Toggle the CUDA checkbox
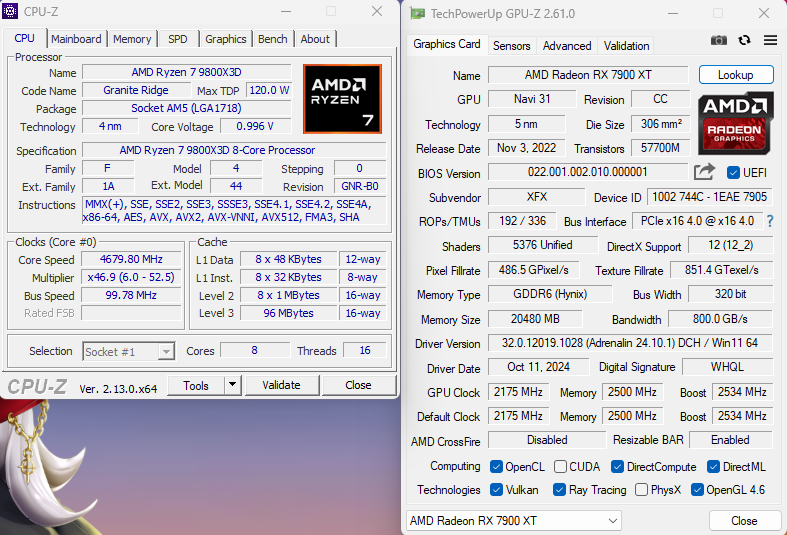 pos(561,467)
